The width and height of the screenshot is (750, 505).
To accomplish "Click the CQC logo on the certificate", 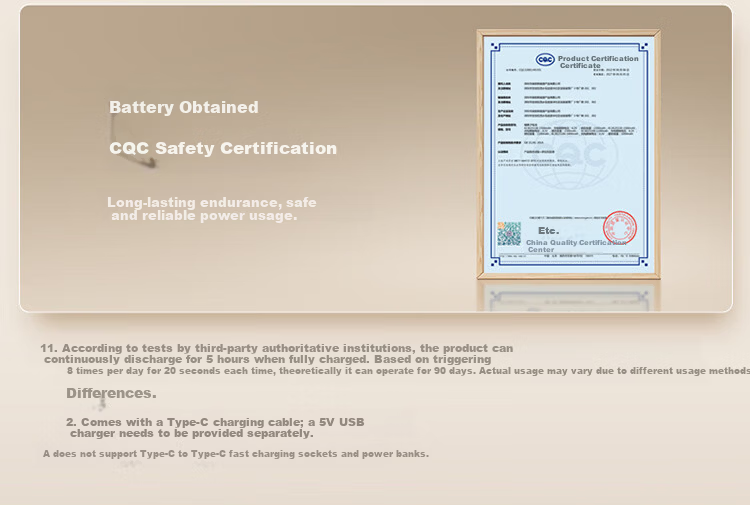I will 545,59.
